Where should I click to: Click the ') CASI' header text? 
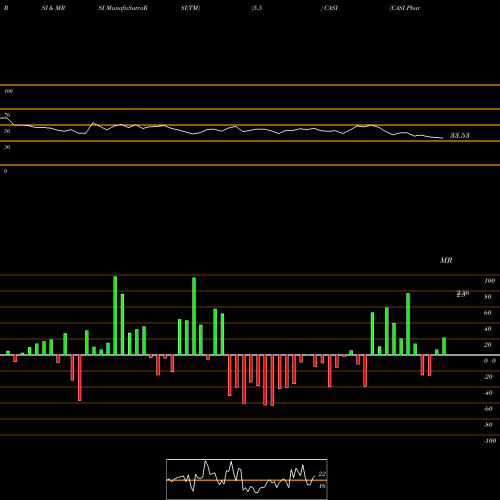[329, 8]
